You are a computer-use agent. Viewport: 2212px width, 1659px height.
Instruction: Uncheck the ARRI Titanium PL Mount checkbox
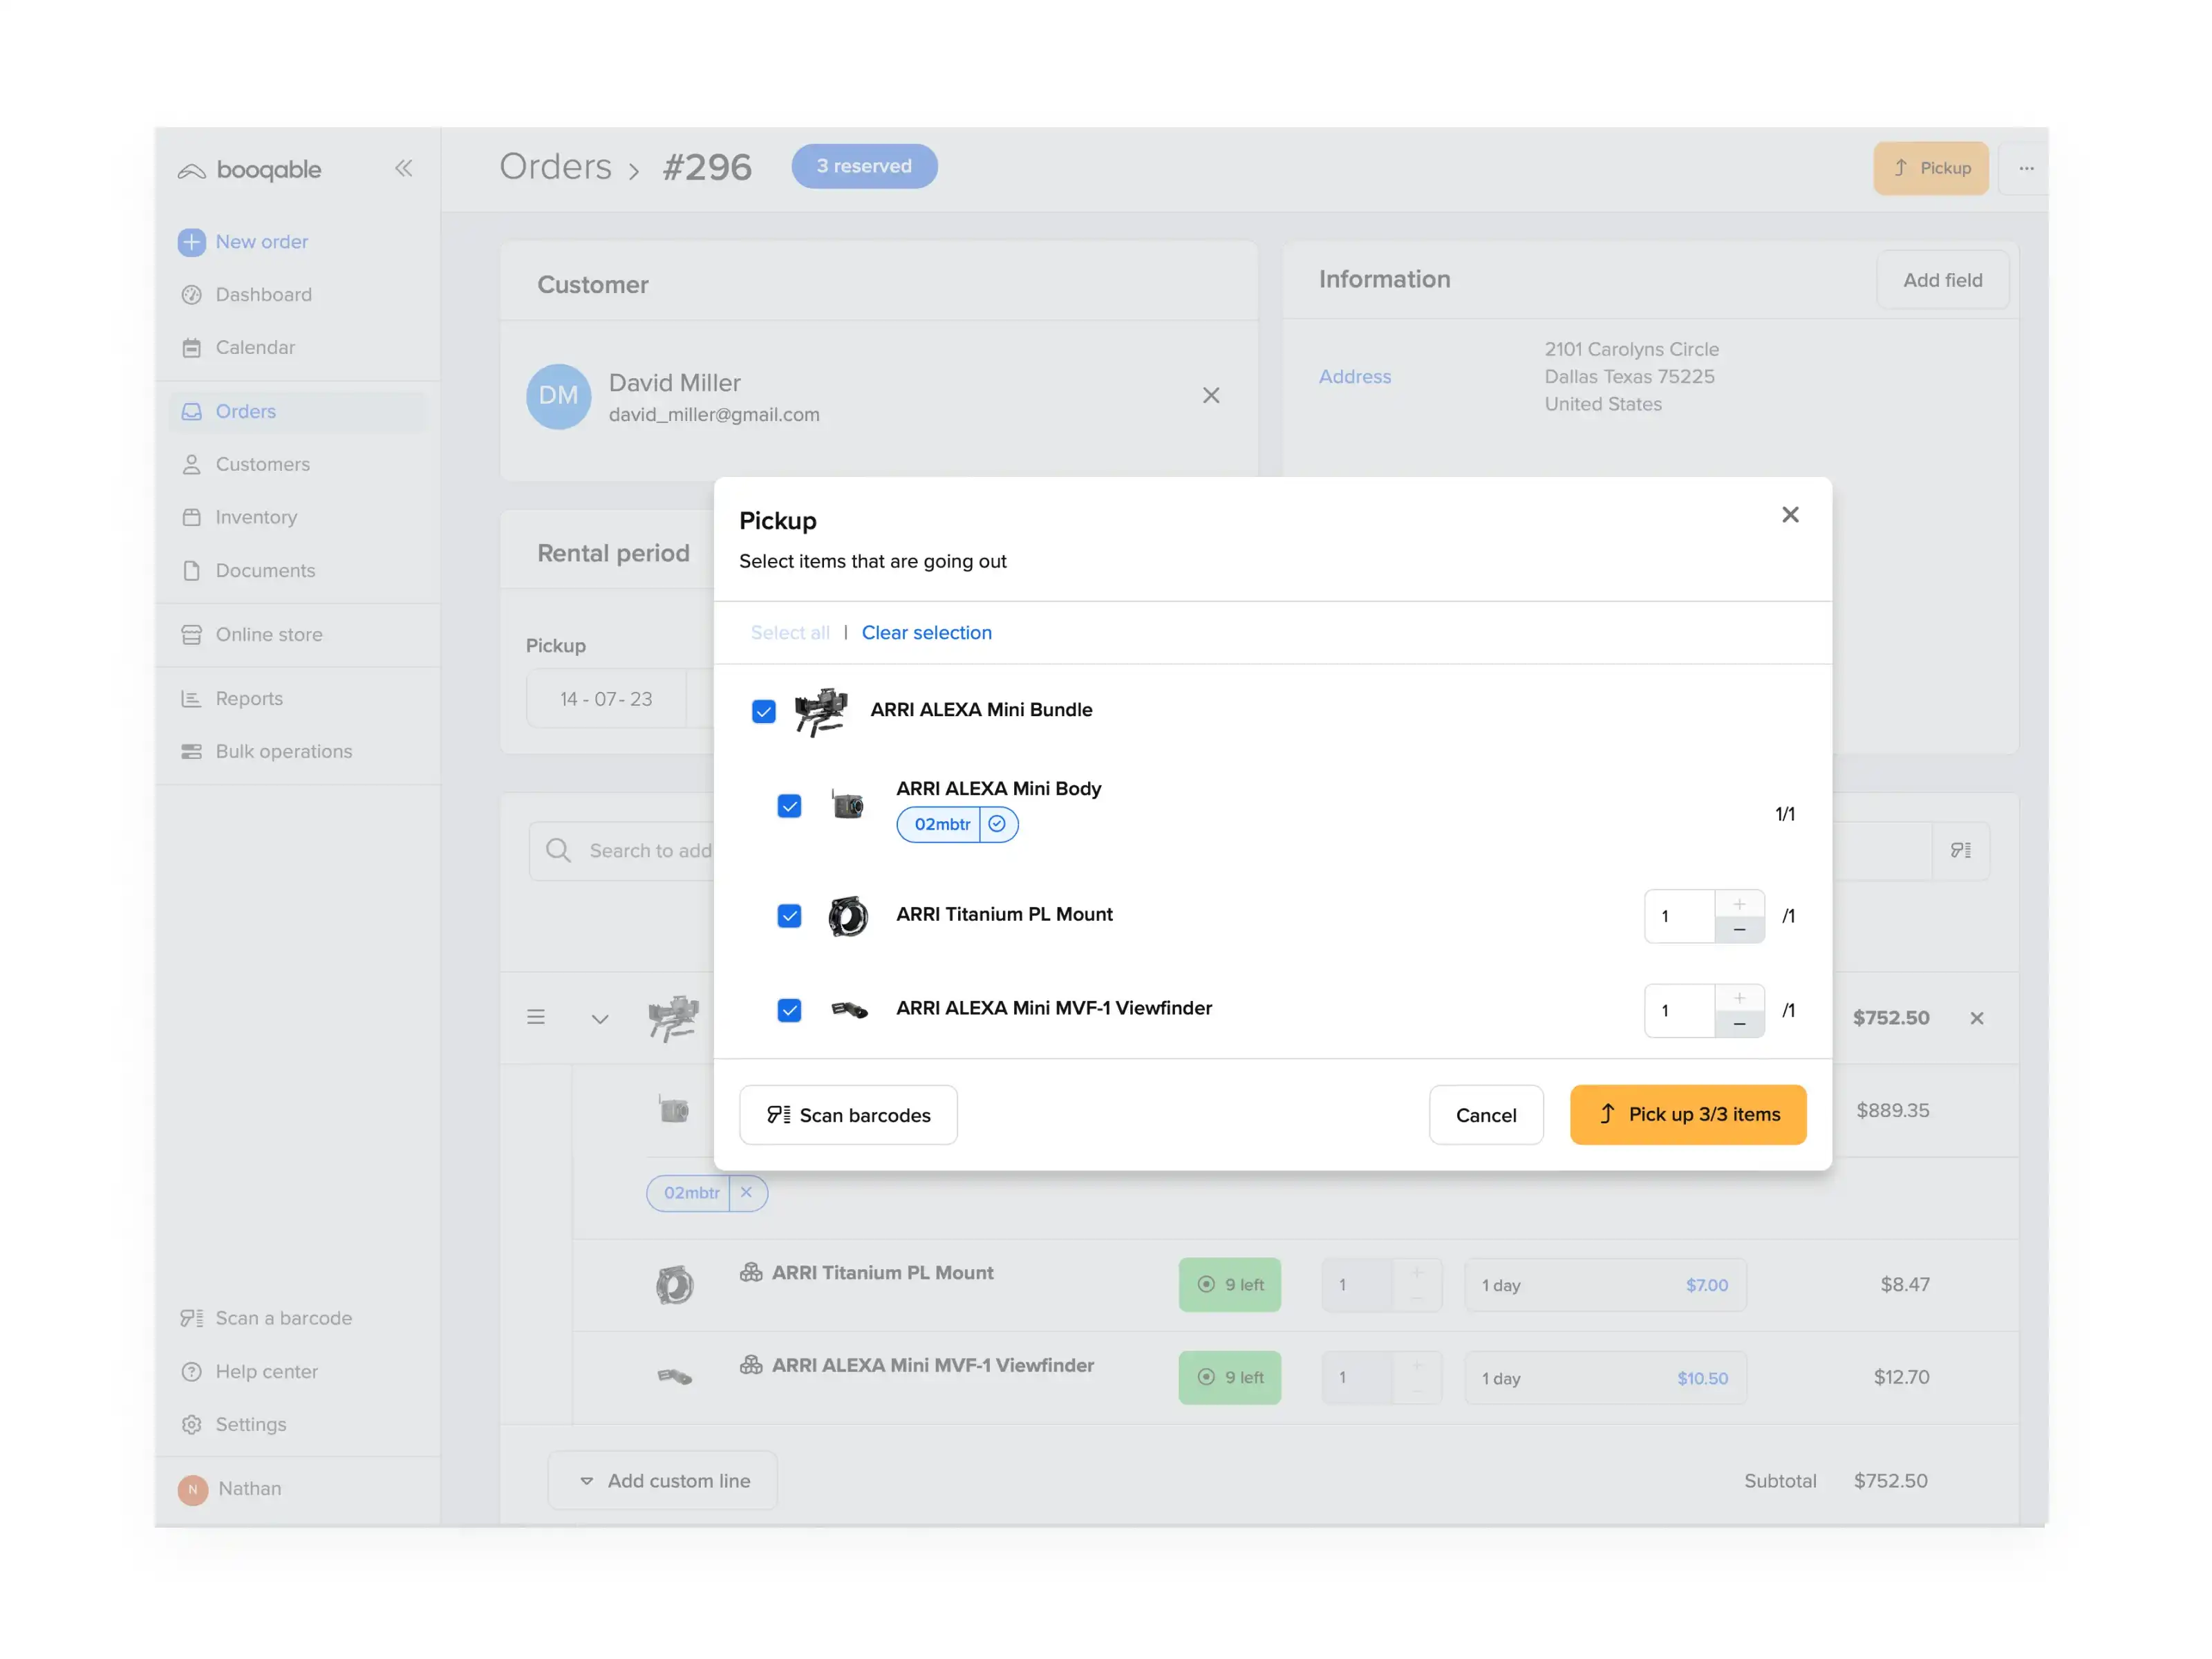[789, 916]
